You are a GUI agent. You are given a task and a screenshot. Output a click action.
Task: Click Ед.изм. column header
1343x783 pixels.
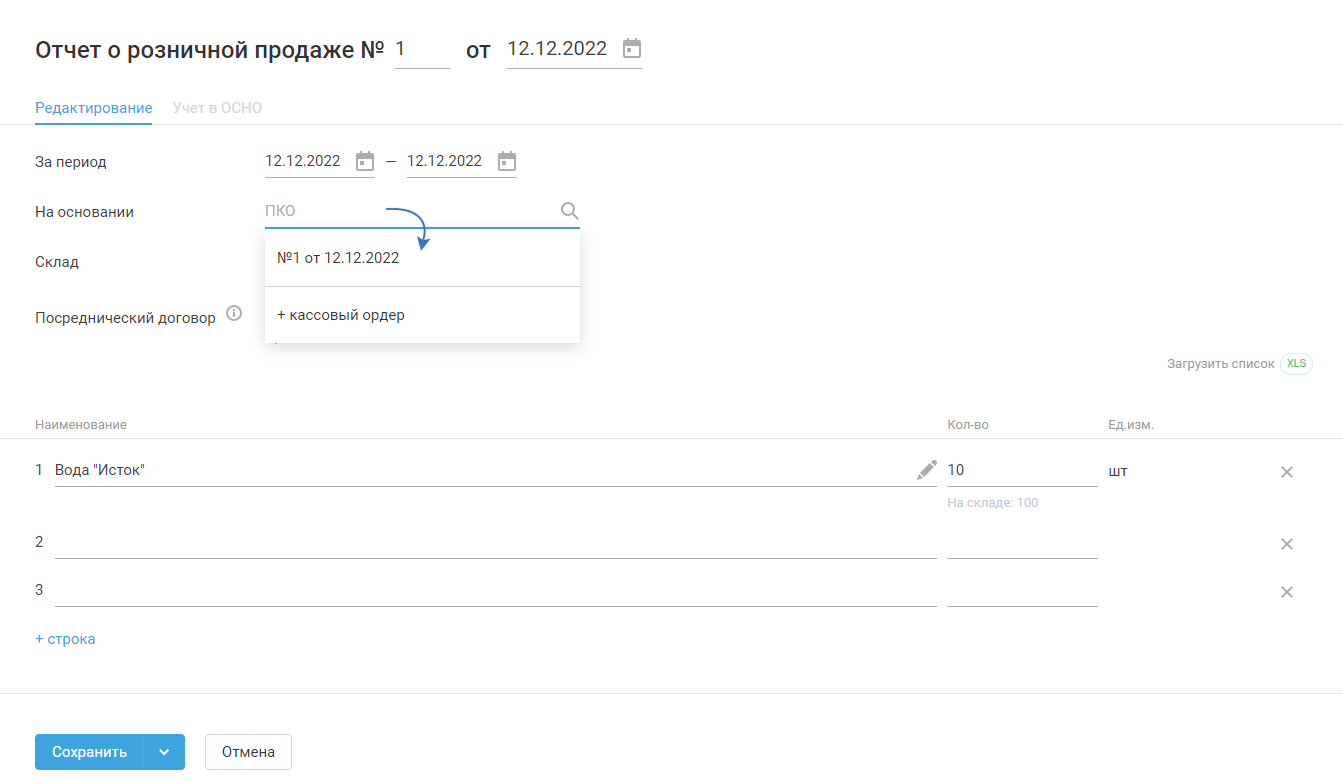(1131, 425)
